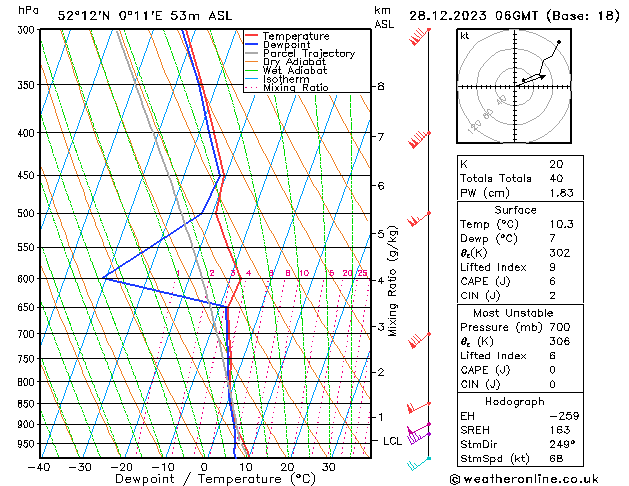Click the surface Dewp value 7
This screenshot has height=486, width=629.
tap(552, 239)
